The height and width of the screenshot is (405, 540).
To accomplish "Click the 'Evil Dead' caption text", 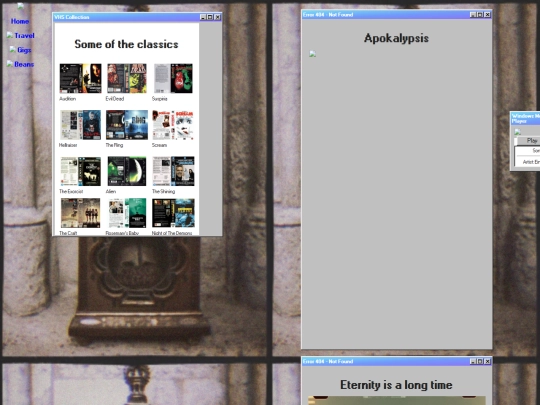I will pyautogui.click(x=115, y=99).
